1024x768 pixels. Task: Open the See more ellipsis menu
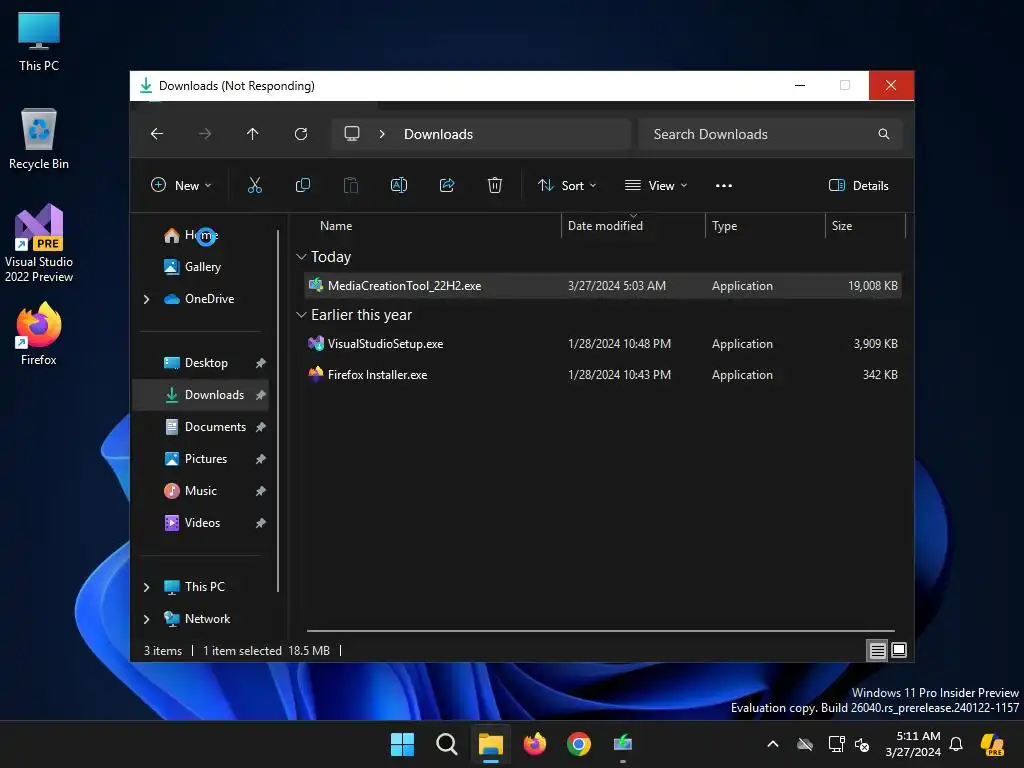tap(724, 185)
